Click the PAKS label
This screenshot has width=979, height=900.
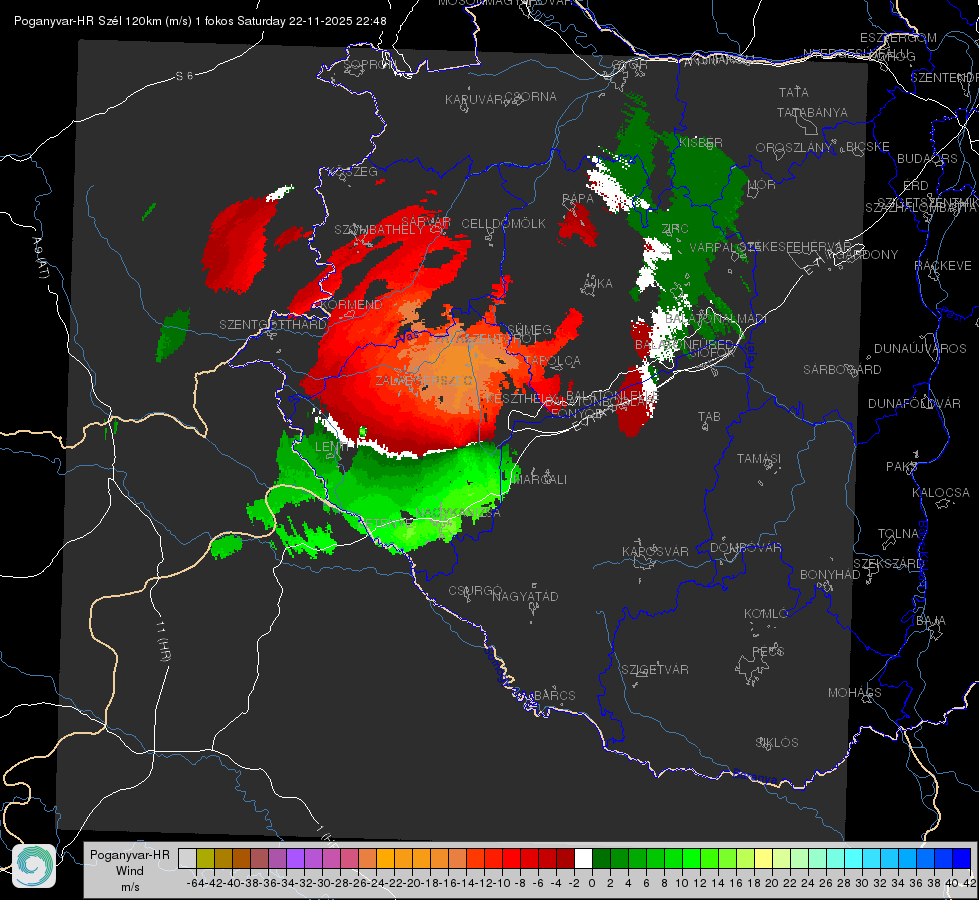pos(902,467)
